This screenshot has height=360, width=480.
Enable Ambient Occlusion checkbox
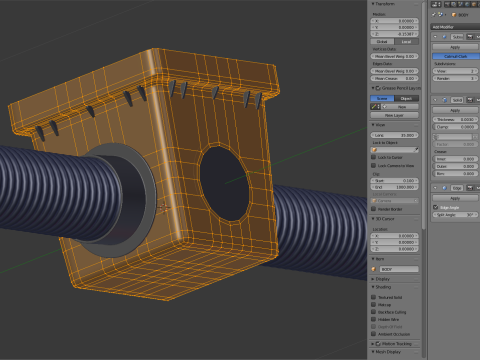(x=374, y=334)
